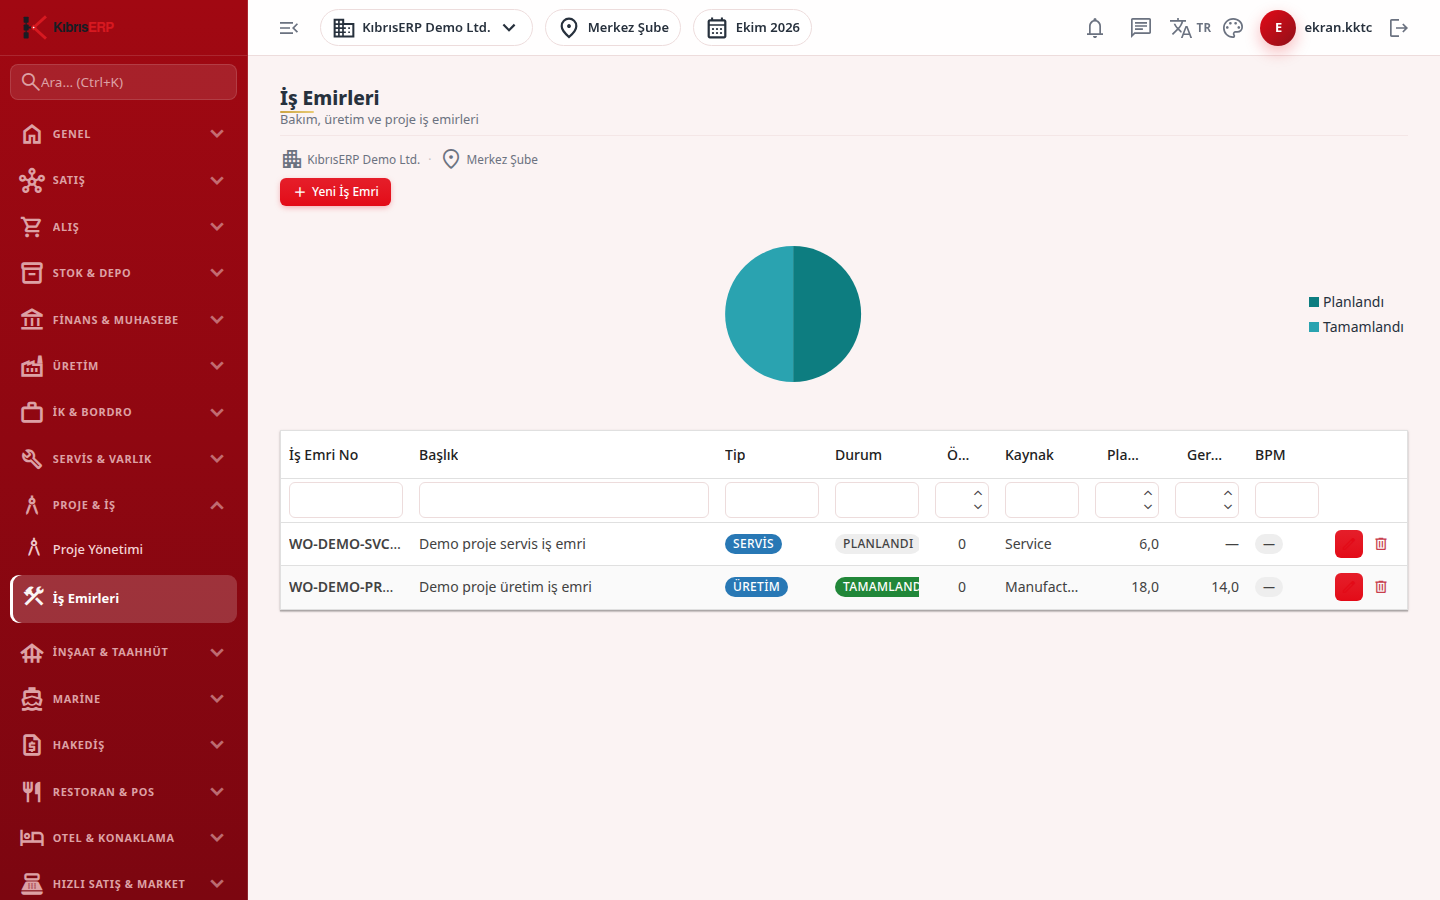The image size is (1440, 900).
Task: Click the logout icon
Action: pos(1399,28)
